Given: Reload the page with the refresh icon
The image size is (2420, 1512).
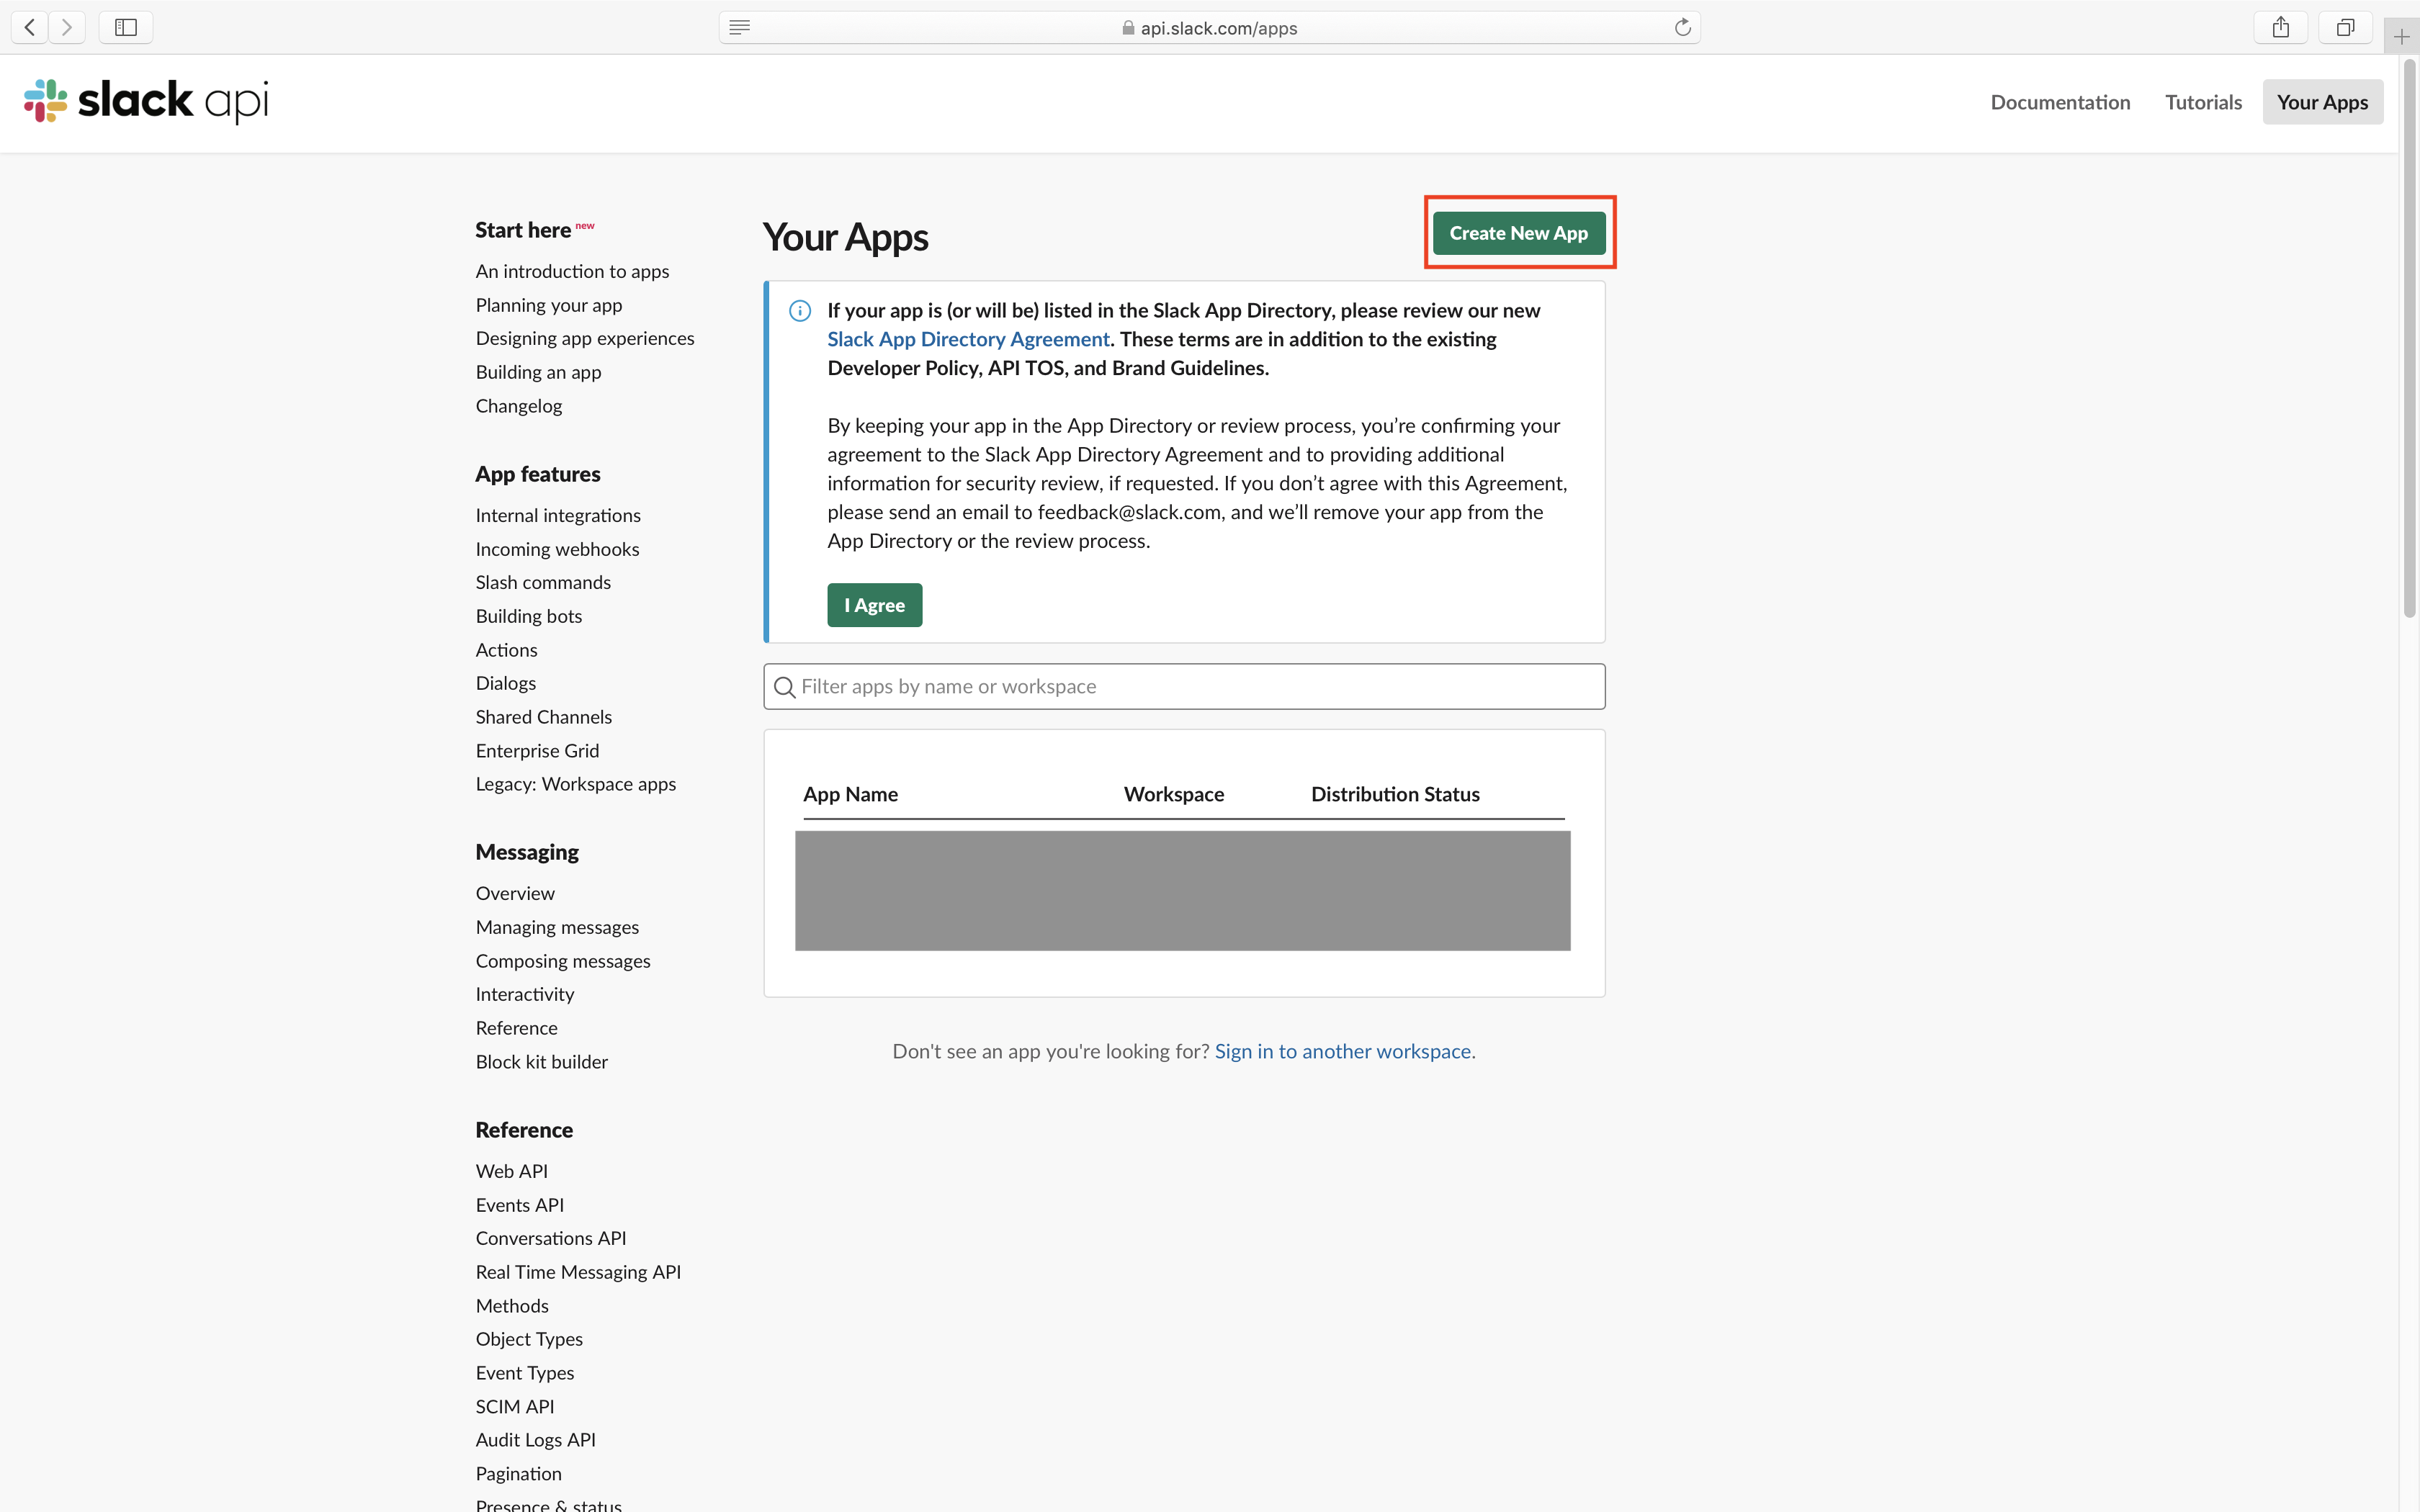Looking at the screenshot, I should click(x=1682, y=27).
